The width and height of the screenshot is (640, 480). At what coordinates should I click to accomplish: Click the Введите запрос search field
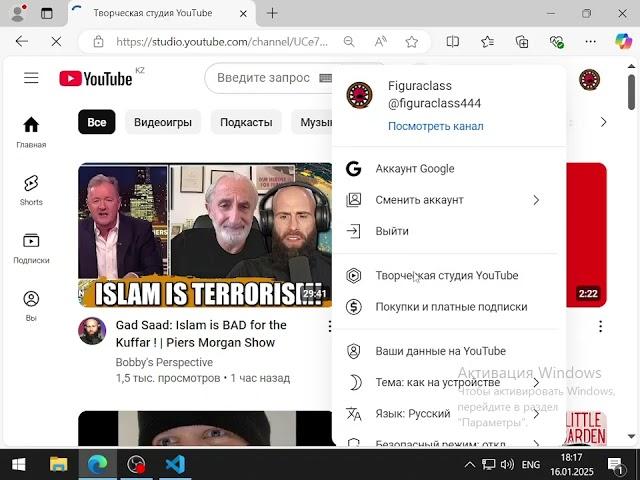coord(265,78)
